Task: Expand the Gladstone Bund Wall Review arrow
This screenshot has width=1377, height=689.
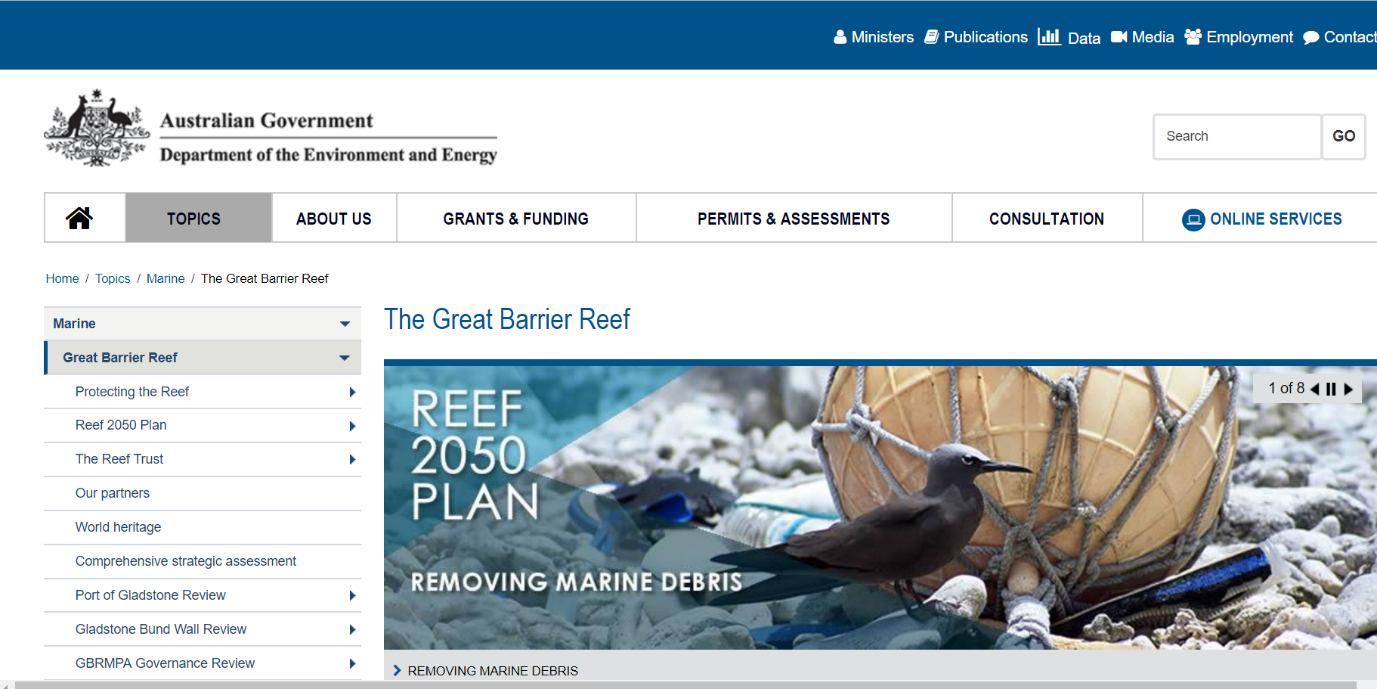Action: pyautogui.click(x=352, y=630)
